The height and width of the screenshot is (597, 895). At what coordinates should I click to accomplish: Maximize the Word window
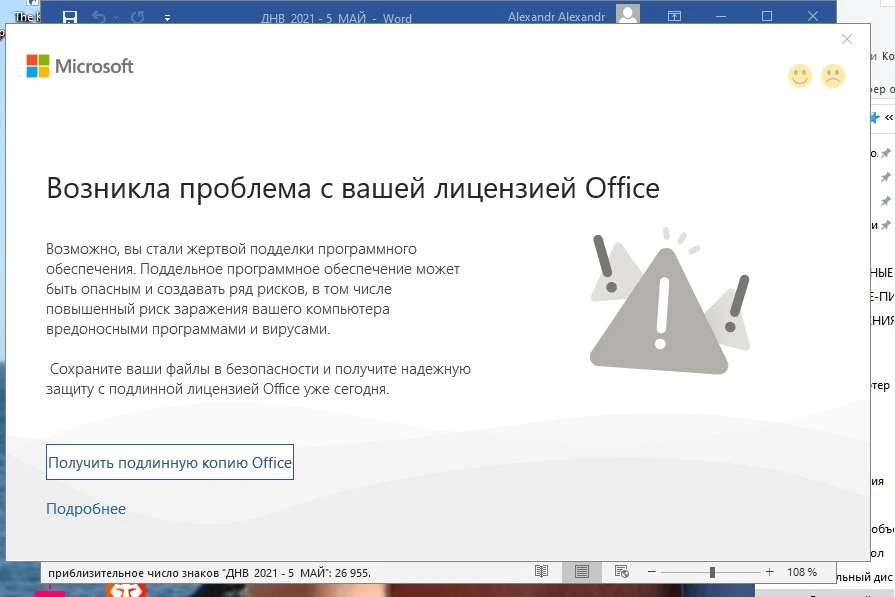point(767,16)
